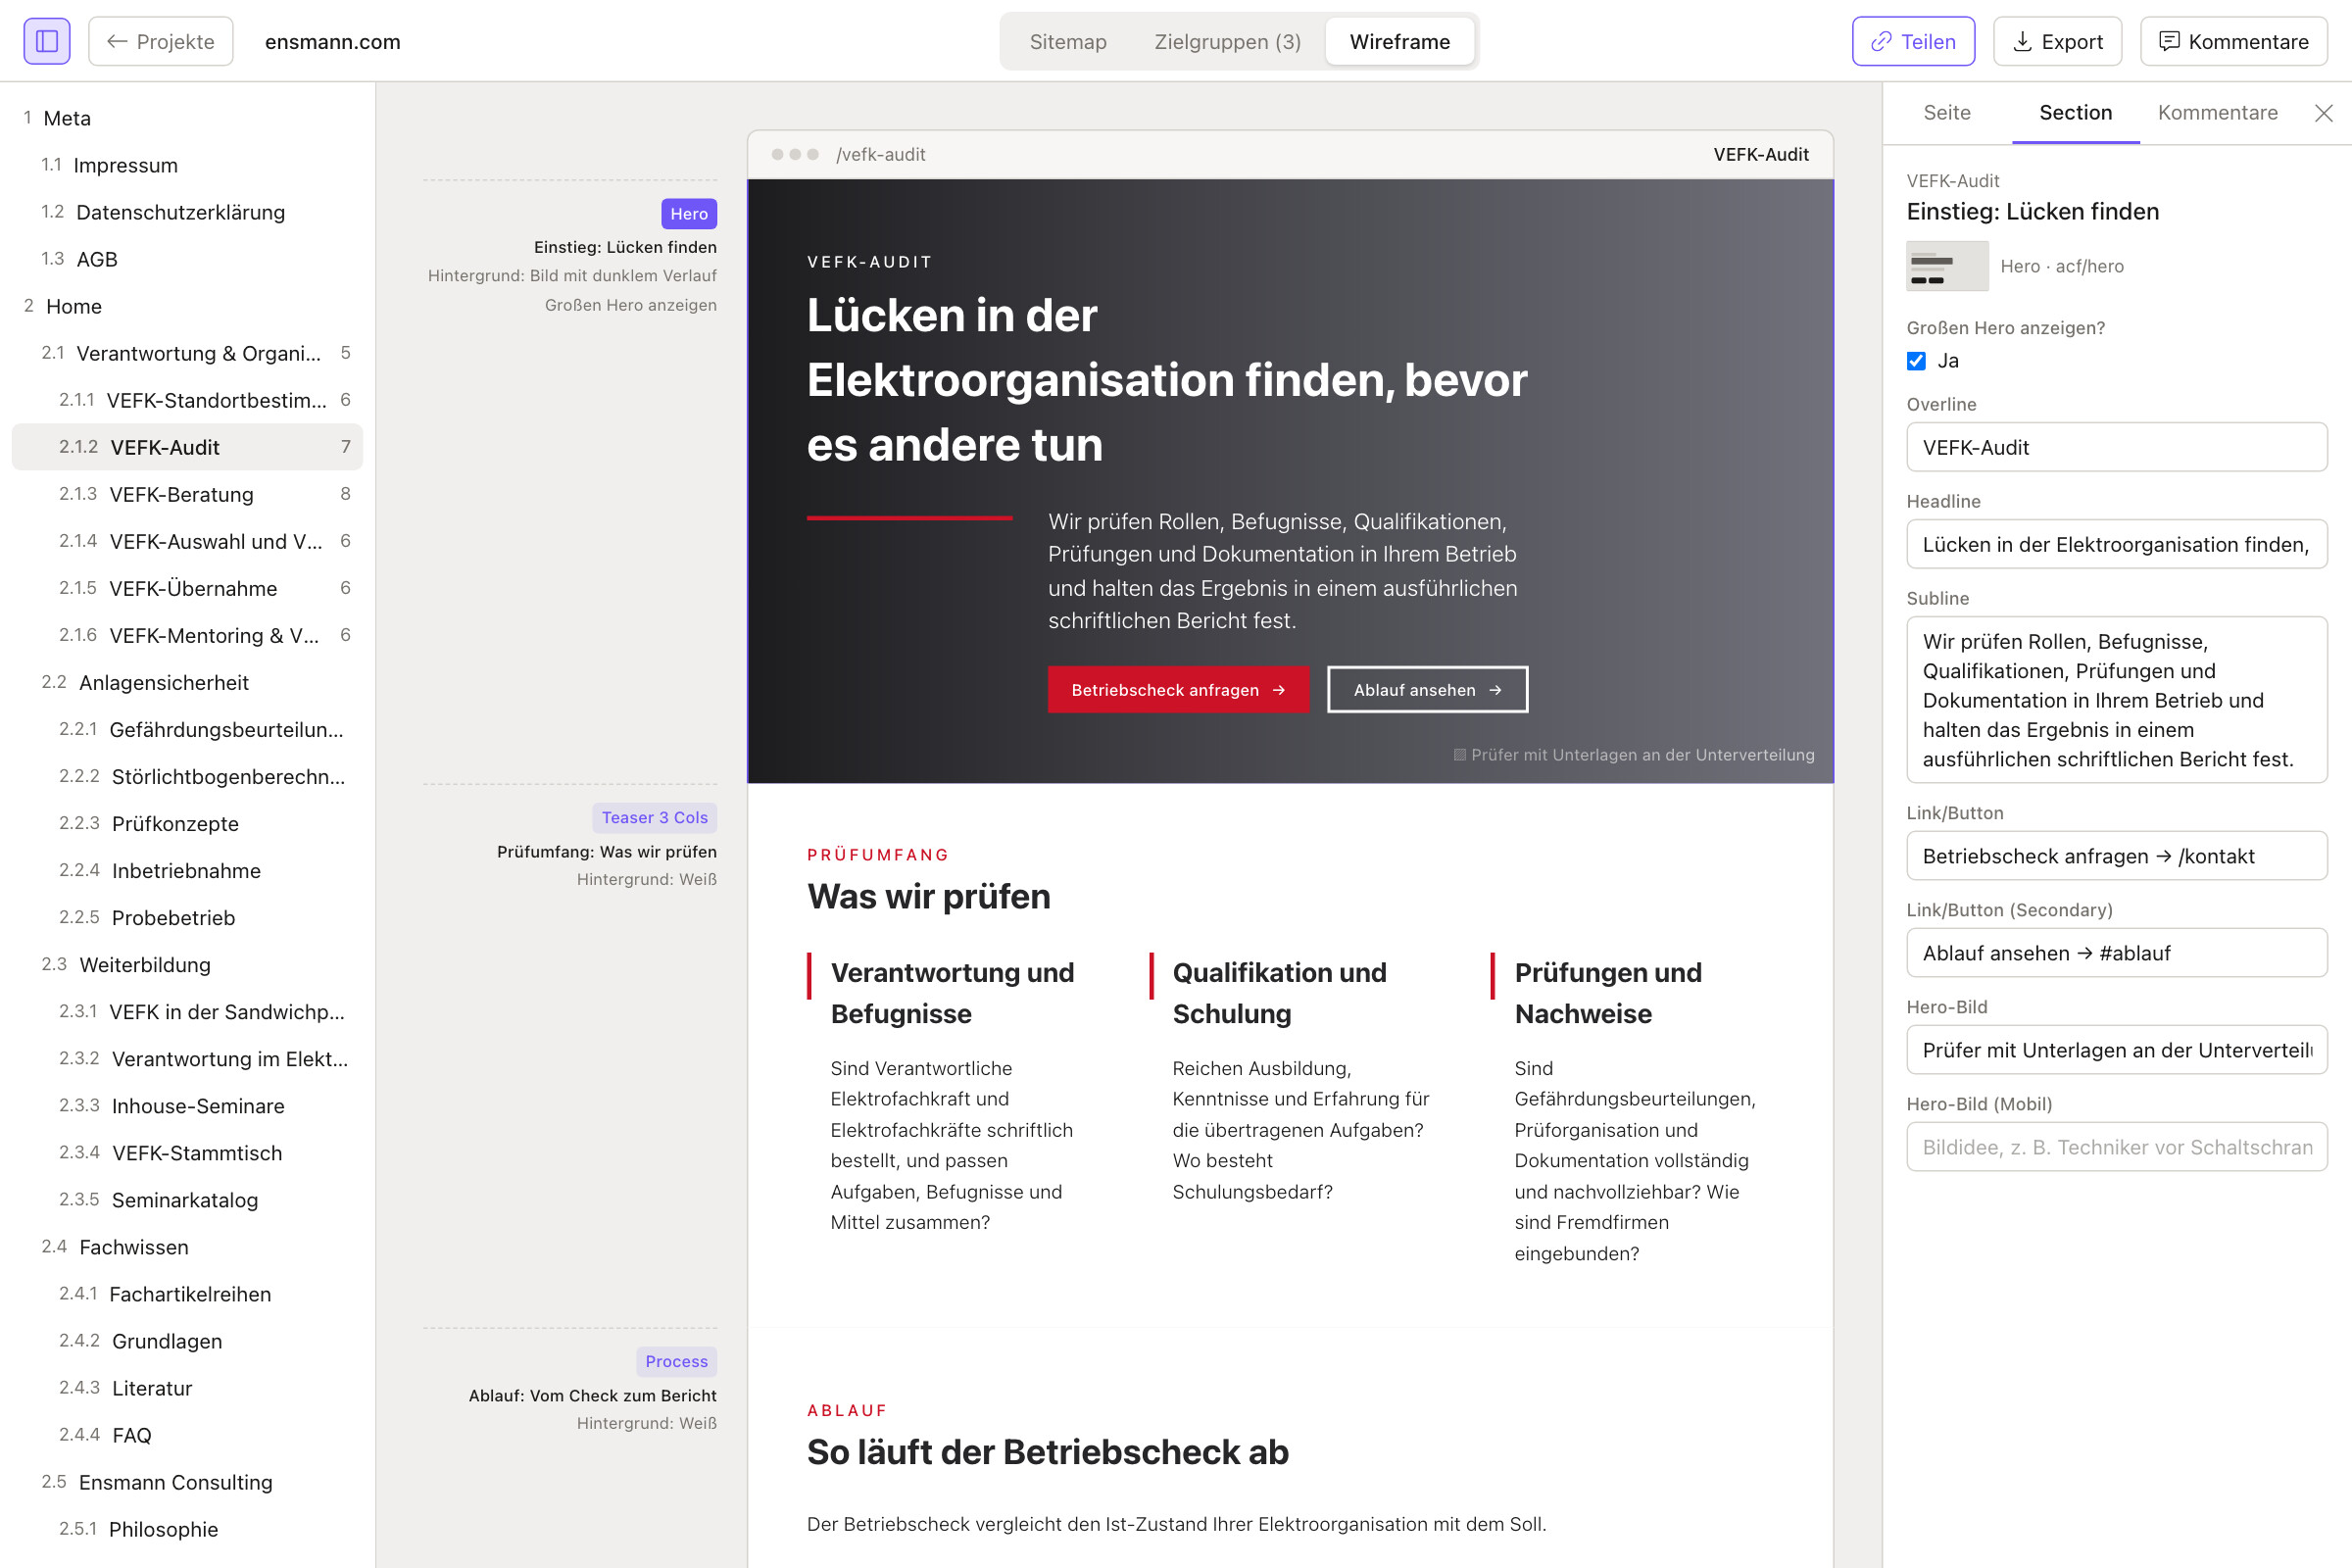Select Ensmann Consulting tree item

tap(188, 1482)
